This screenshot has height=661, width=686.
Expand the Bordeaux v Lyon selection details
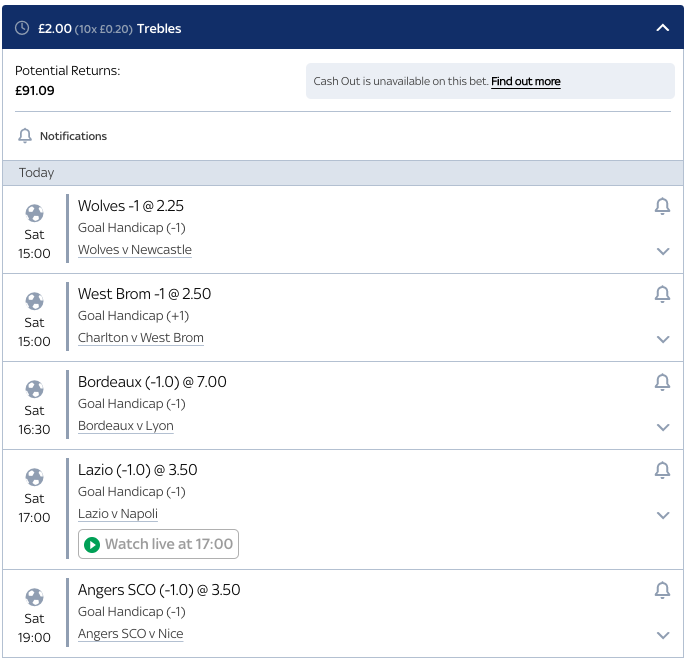pyautogui.click(x=663, y=427)
